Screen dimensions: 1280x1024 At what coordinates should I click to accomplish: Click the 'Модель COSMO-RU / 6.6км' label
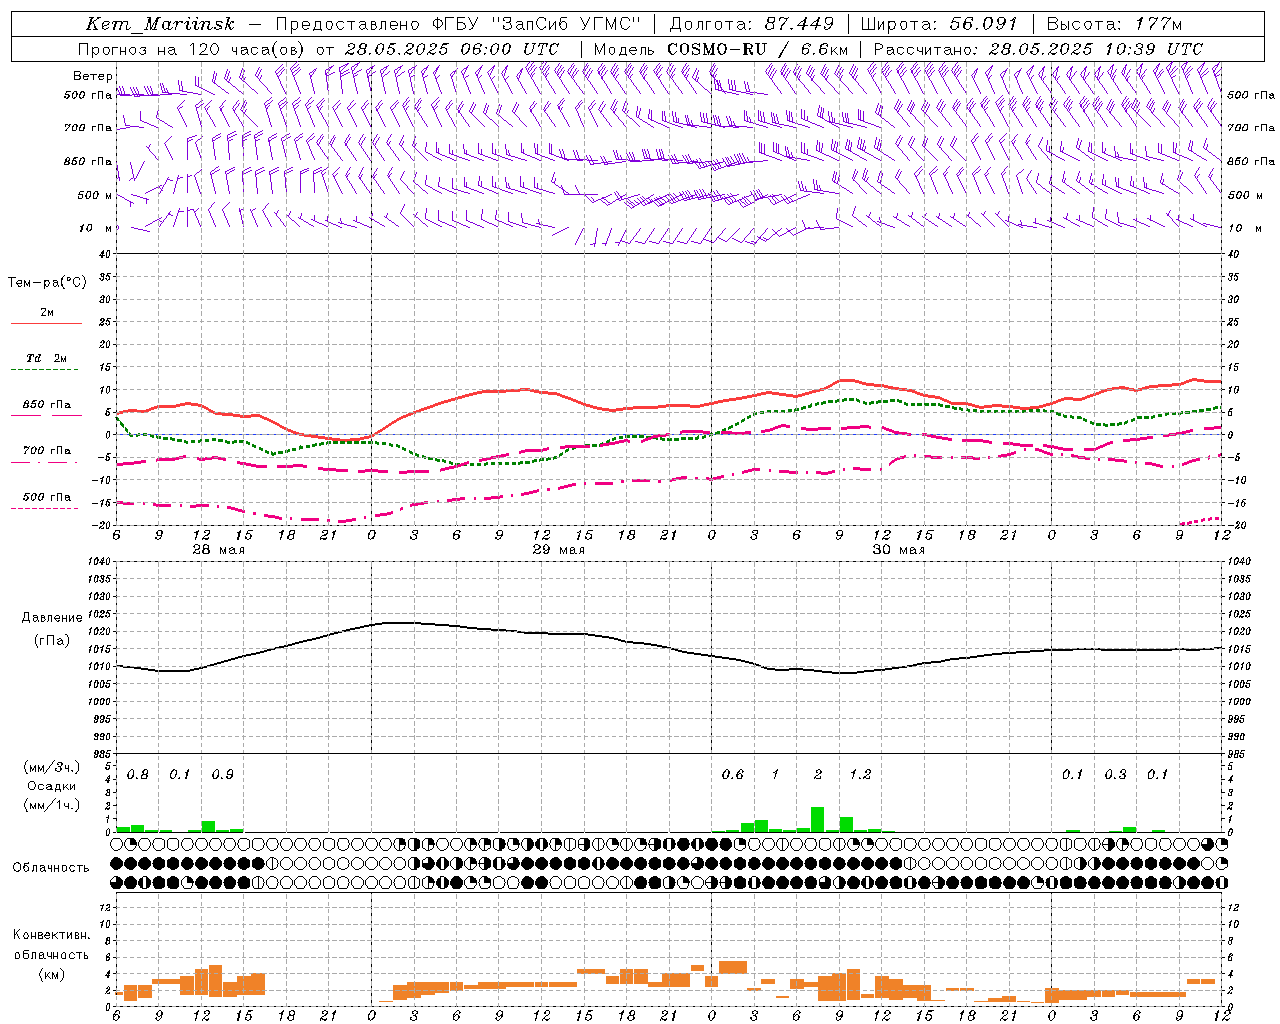721,49
